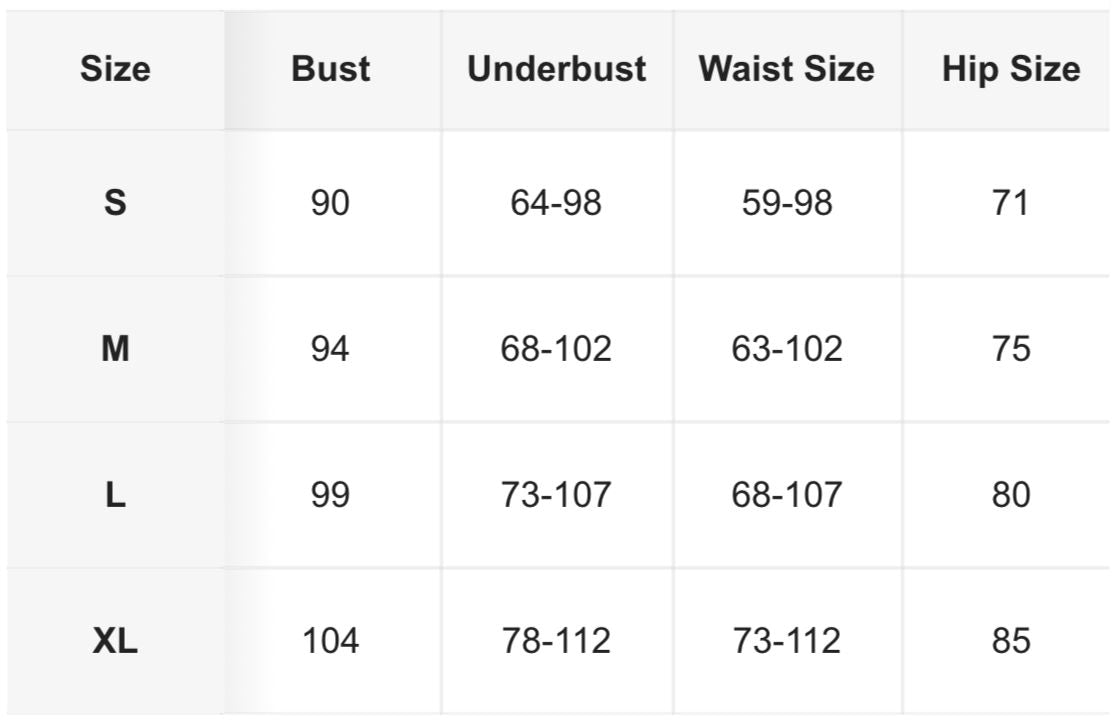This screenshot has width=1112, height=721.
Task: Click bust value 90 for size S
Action: 331,203
